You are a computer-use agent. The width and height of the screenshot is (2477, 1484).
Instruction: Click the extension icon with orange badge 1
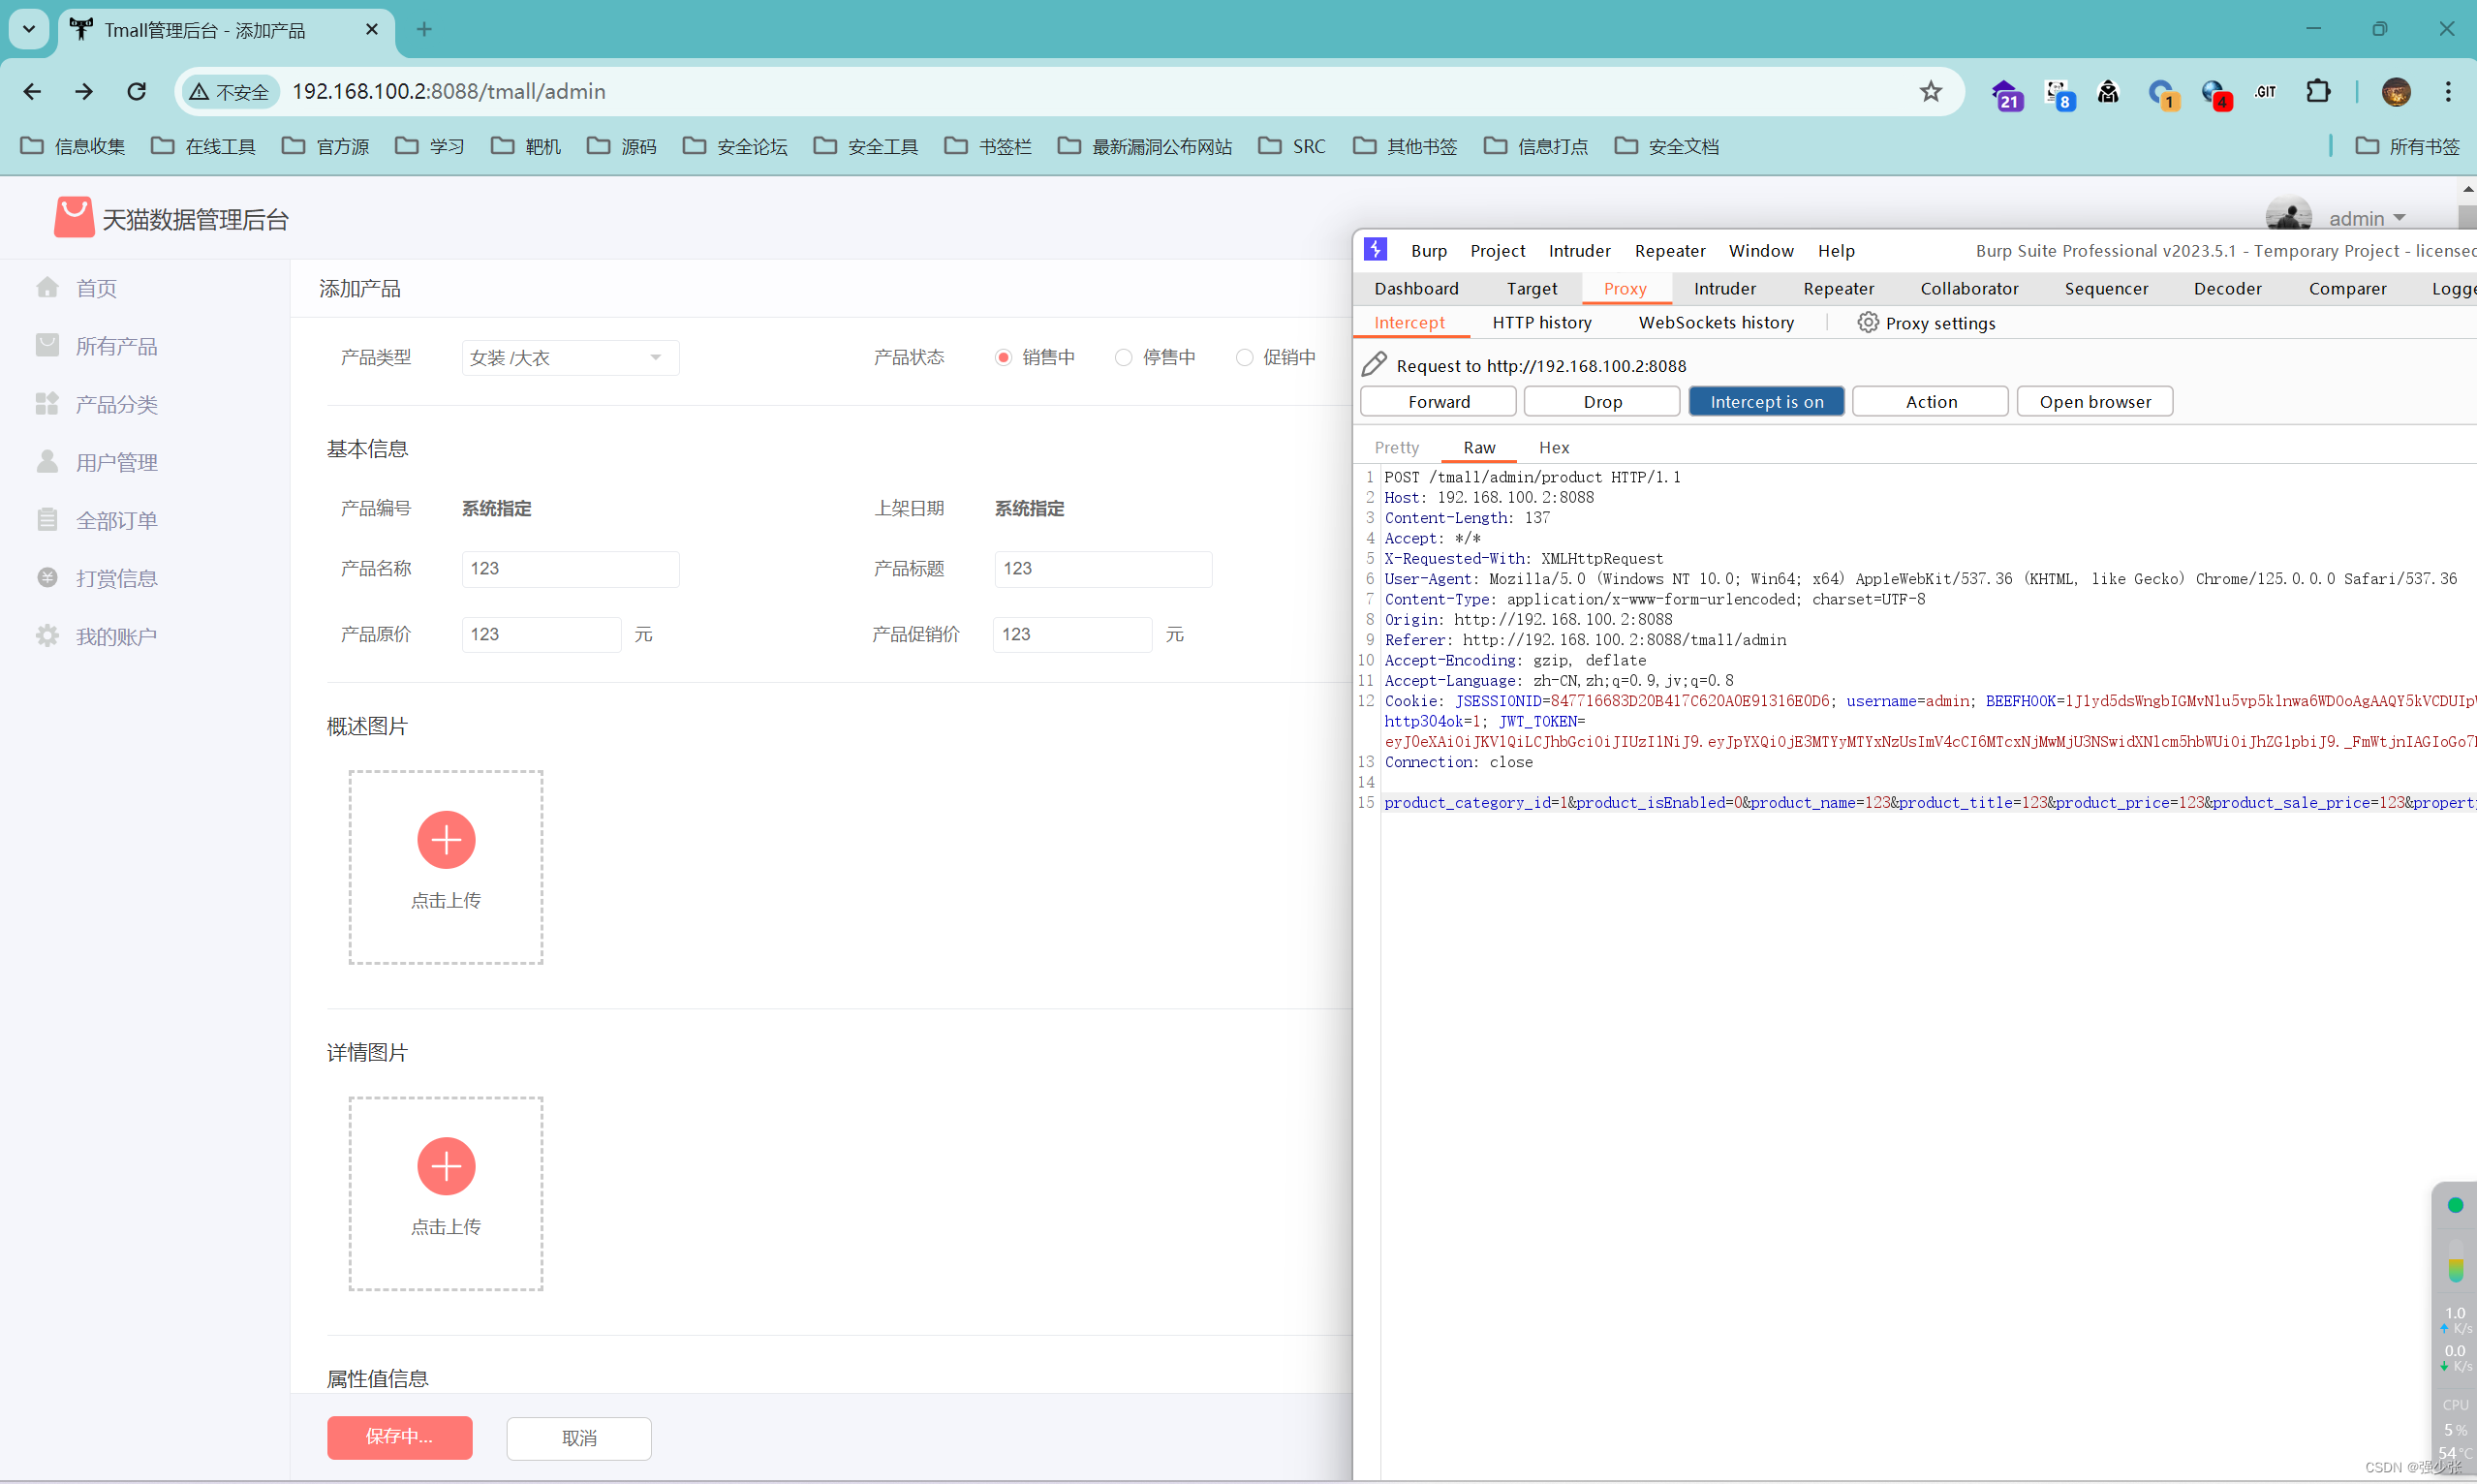[x=2163, y=94]
